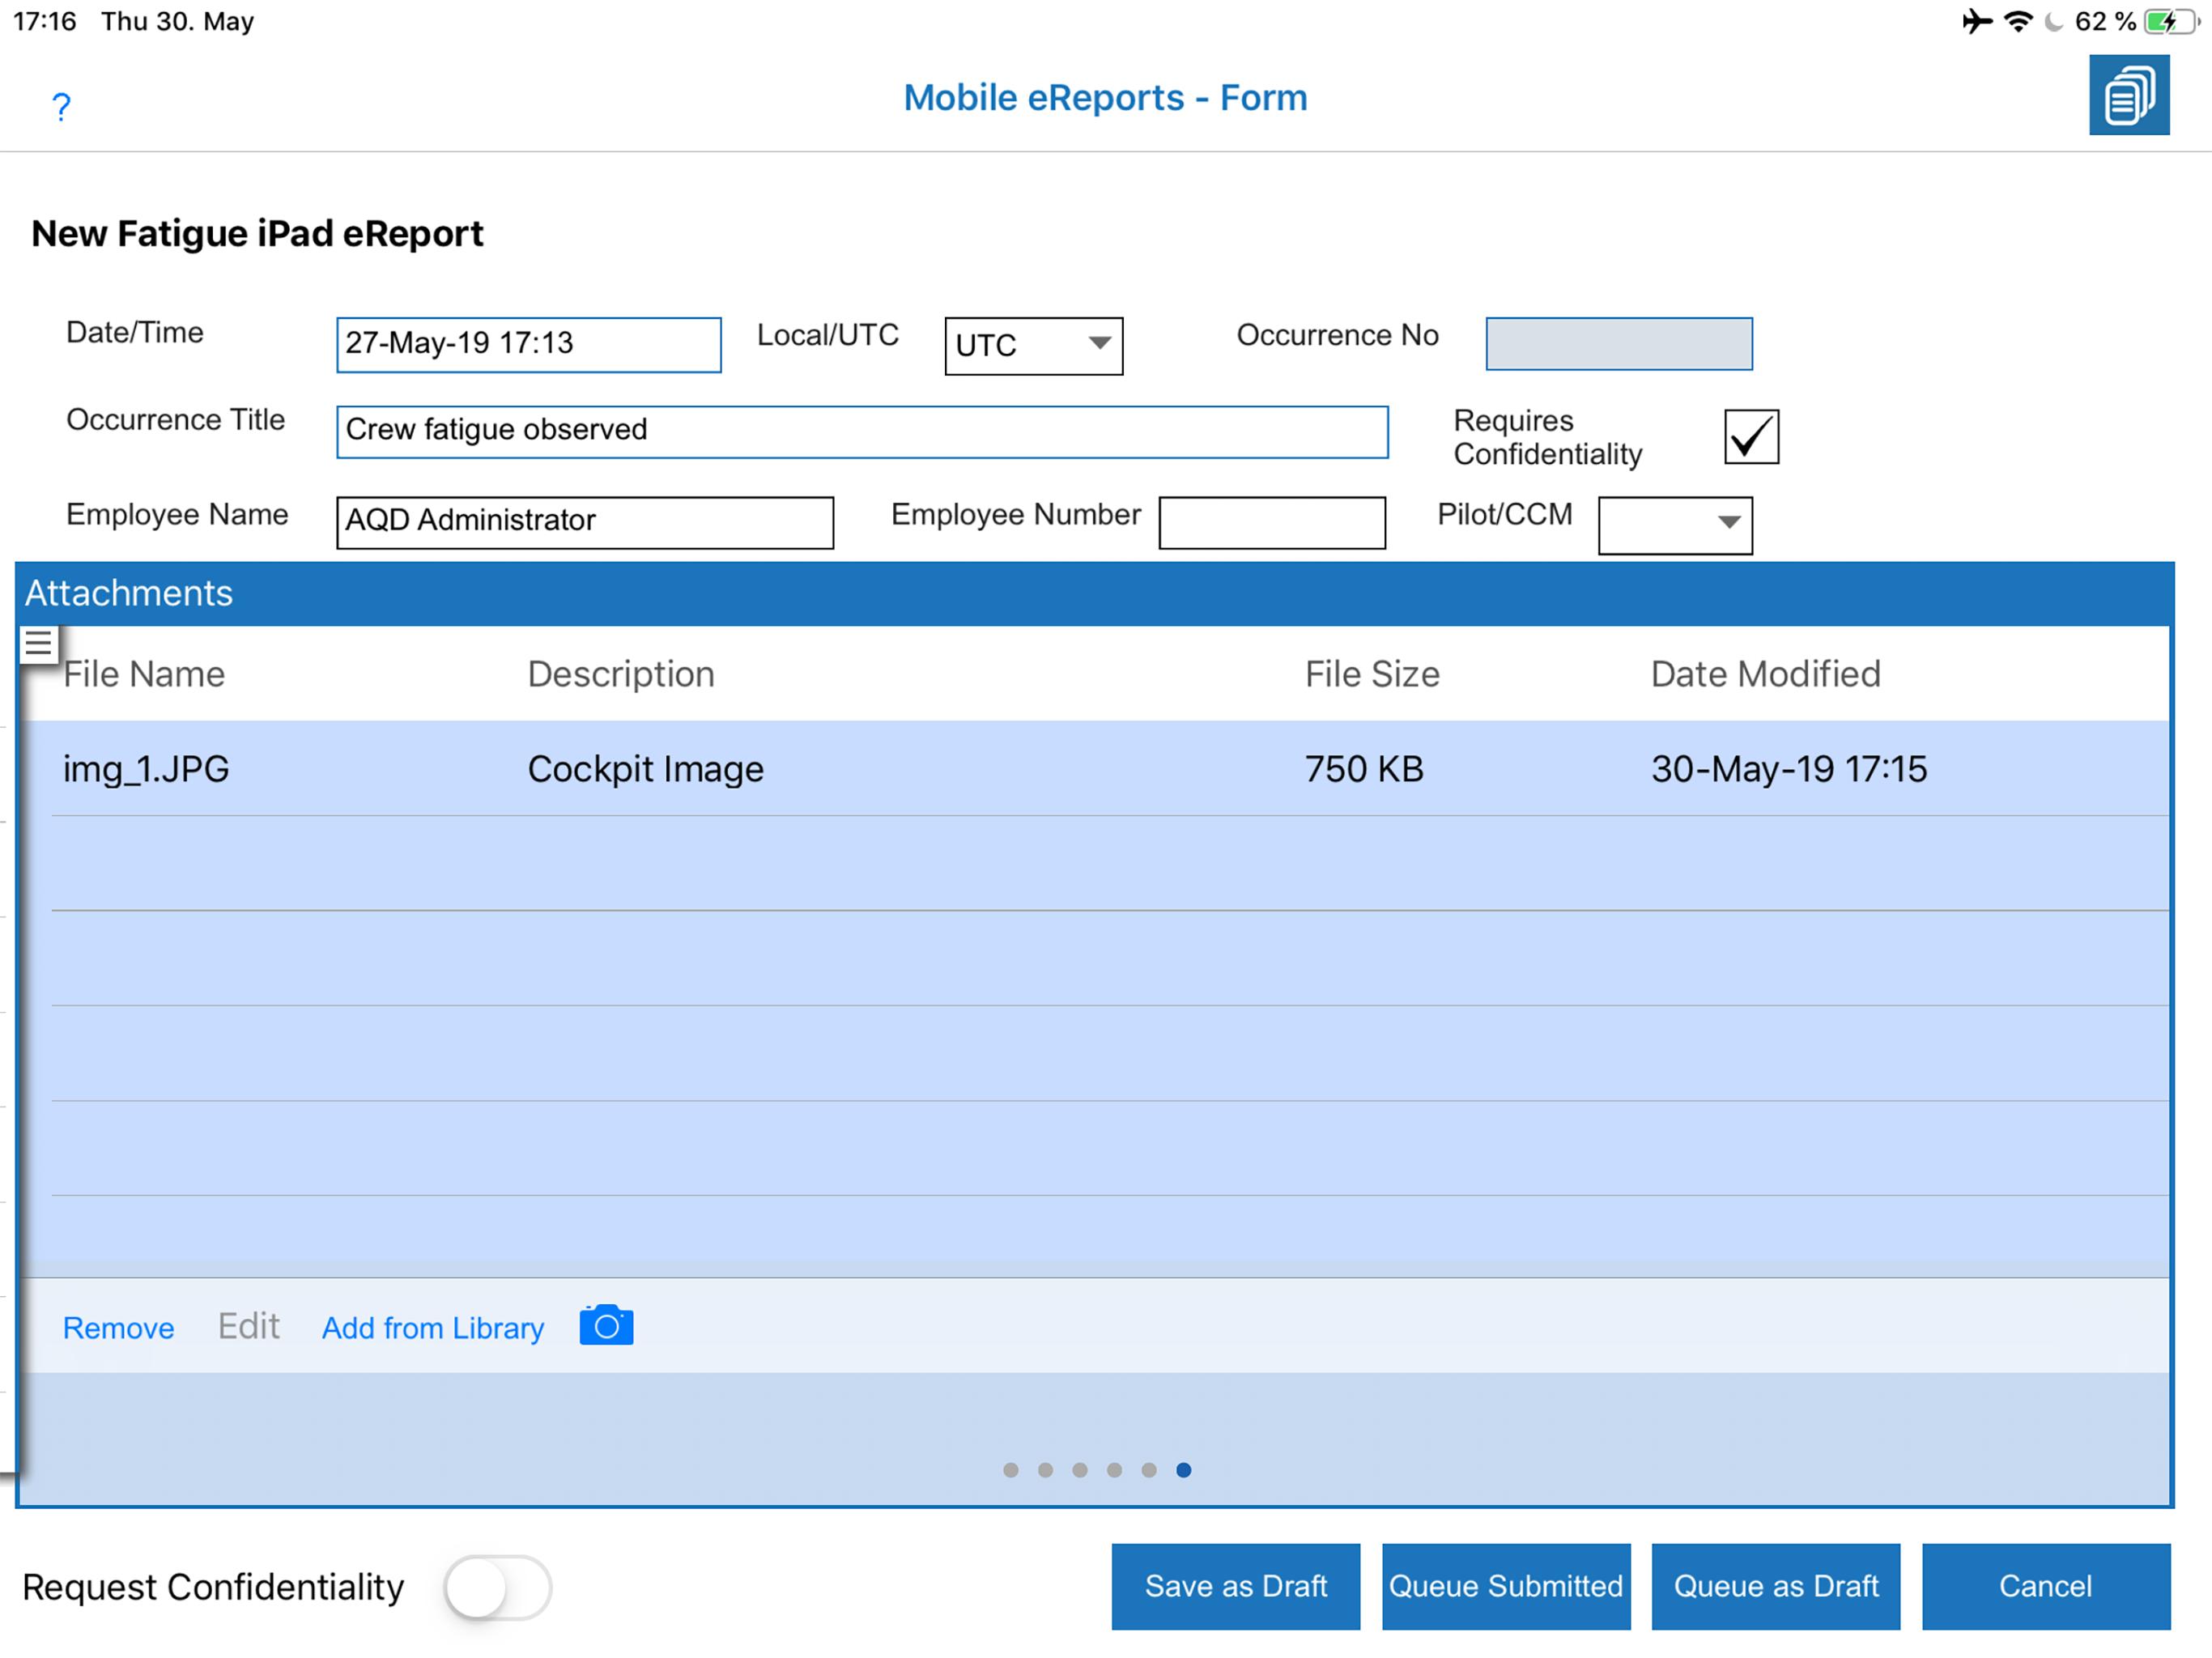Open the Local/UTC dropdown
The width and height of the screenshot is (2212, 1658).
pos(1033,346)
